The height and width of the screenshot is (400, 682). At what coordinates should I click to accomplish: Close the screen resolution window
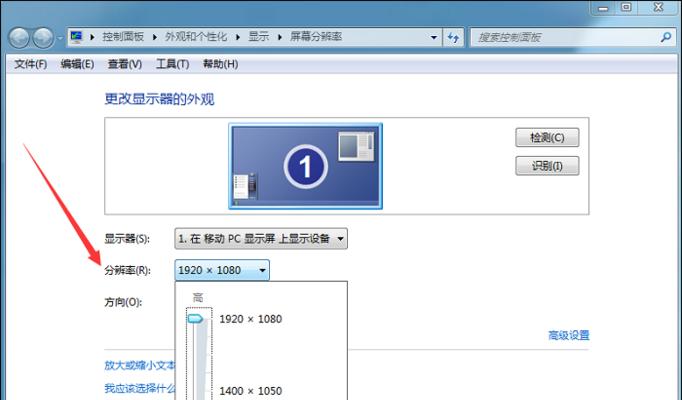658,7
